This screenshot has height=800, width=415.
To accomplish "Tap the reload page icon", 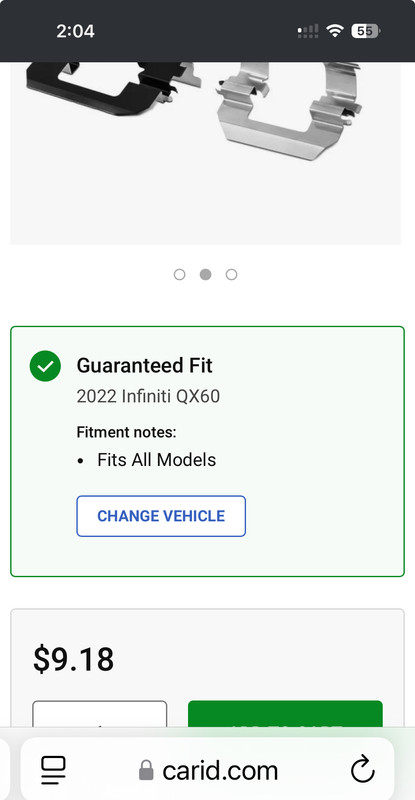I will [x=363, y=769].
